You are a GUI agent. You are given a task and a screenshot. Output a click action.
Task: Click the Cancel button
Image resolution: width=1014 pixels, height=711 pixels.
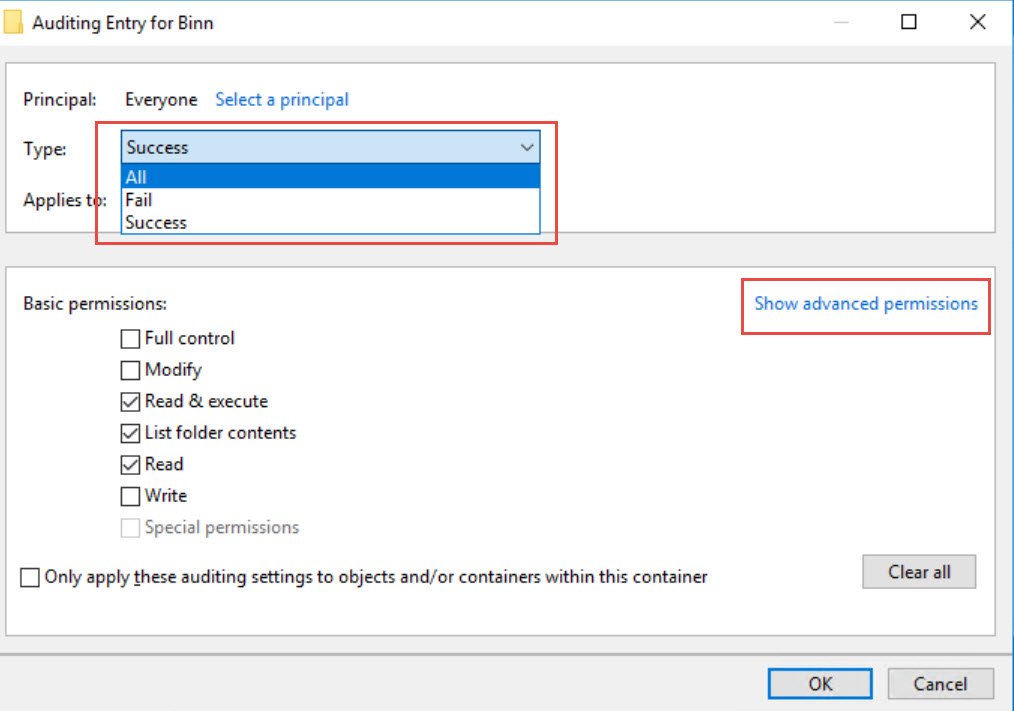pyautogui.click(x=940, y=684)
